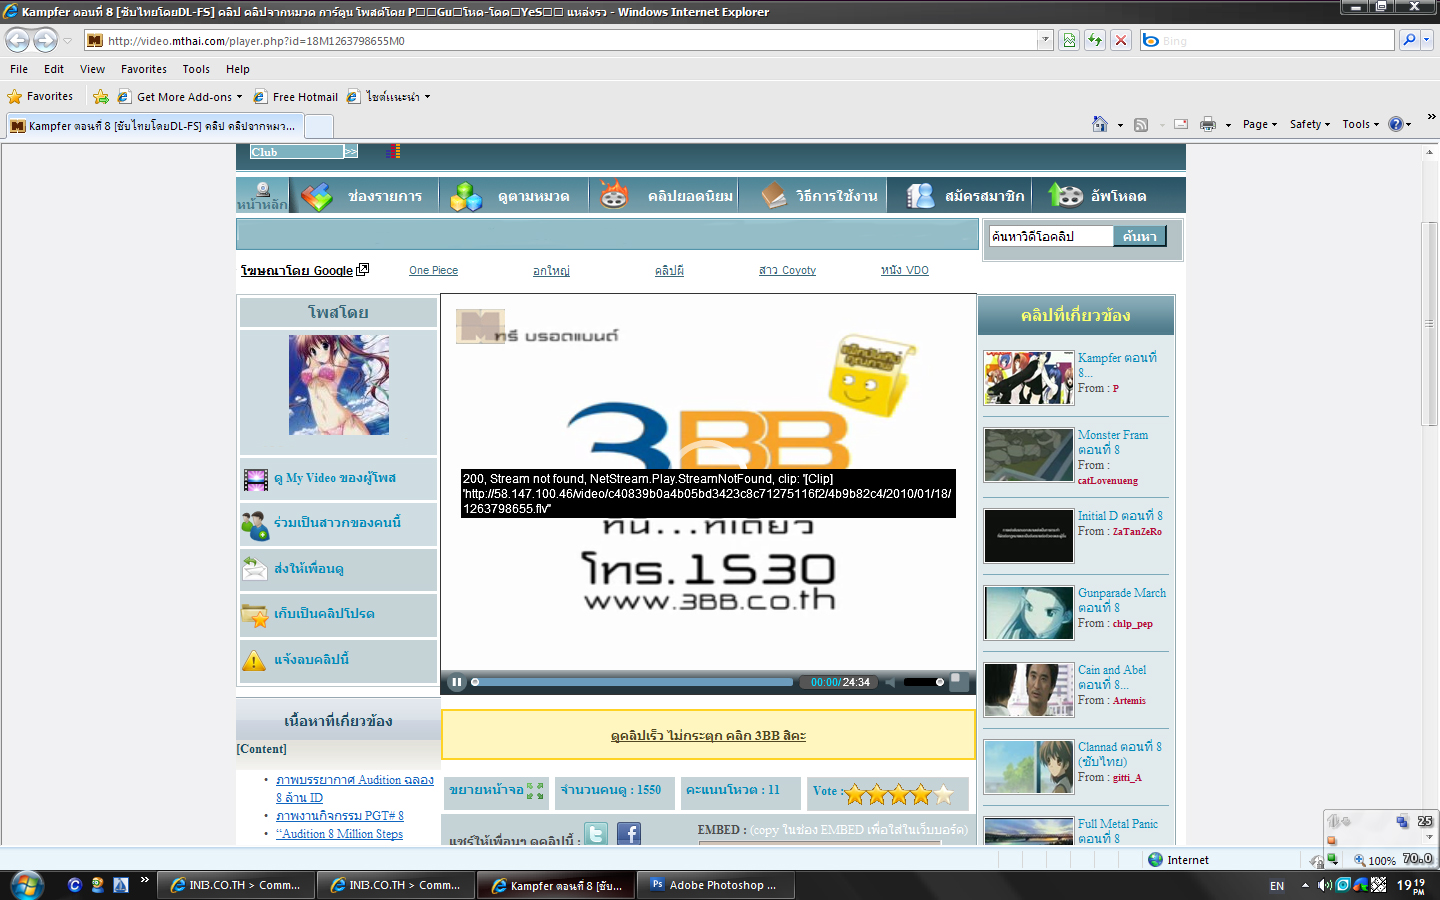Open the View menu
Screen dimensions: 1440x900
click(93, 69)
